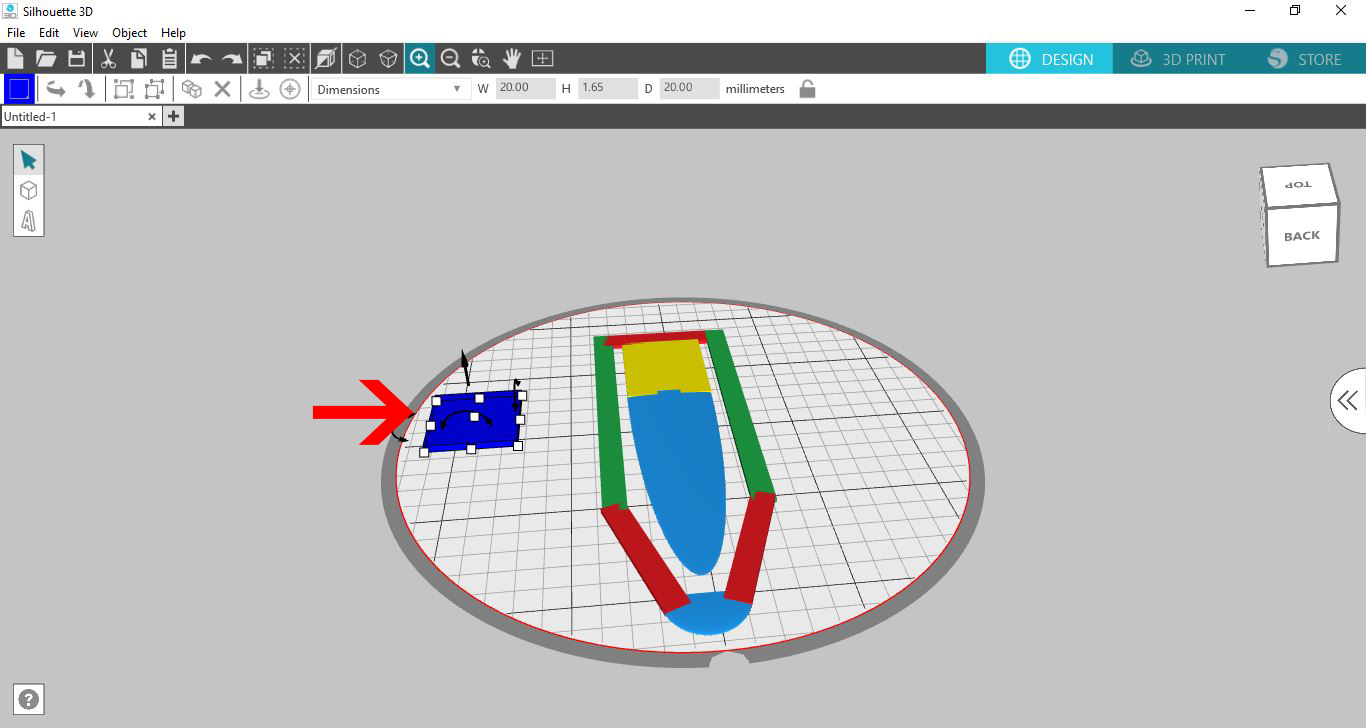Click the millimeters unit label

click(755, 89)
